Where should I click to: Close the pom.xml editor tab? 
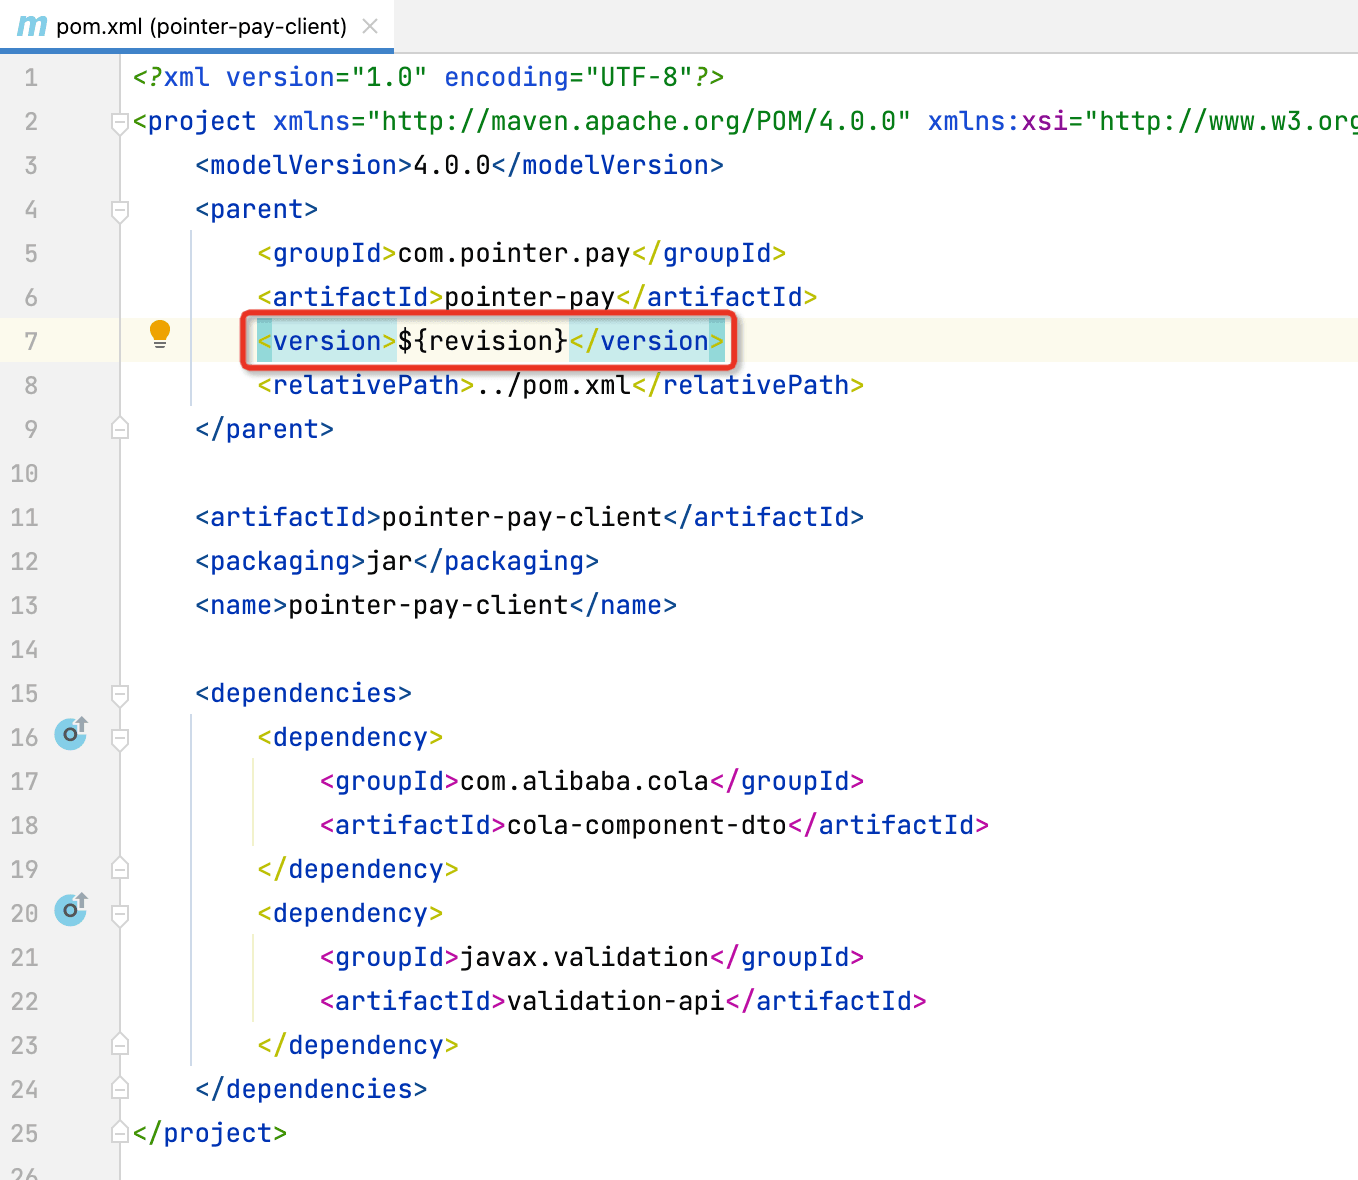click(x=370, y=26)
